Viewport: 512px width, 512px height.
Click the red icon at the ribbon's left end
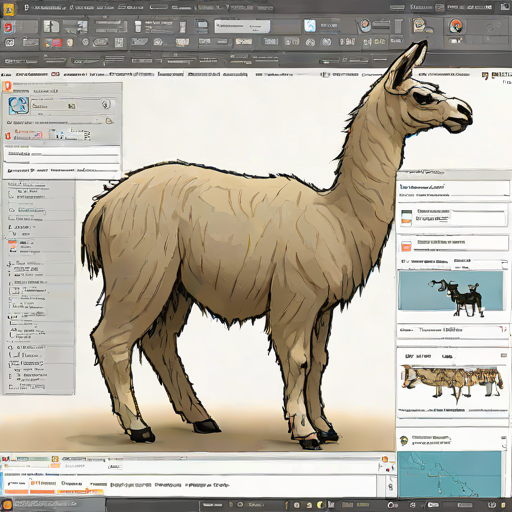9,27
